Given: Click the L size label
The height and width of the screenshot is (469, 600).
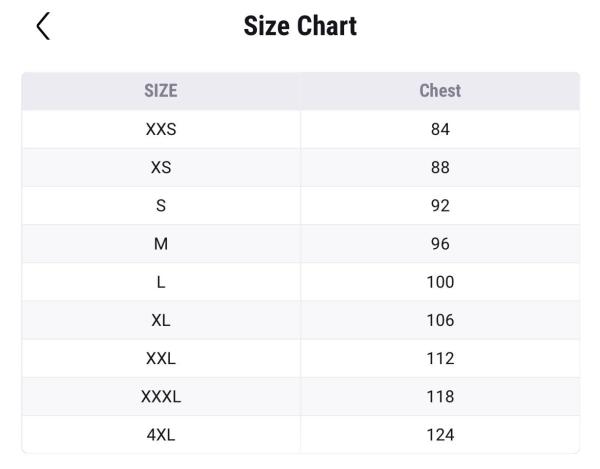Looking at the screenshot, I should 161,282.
